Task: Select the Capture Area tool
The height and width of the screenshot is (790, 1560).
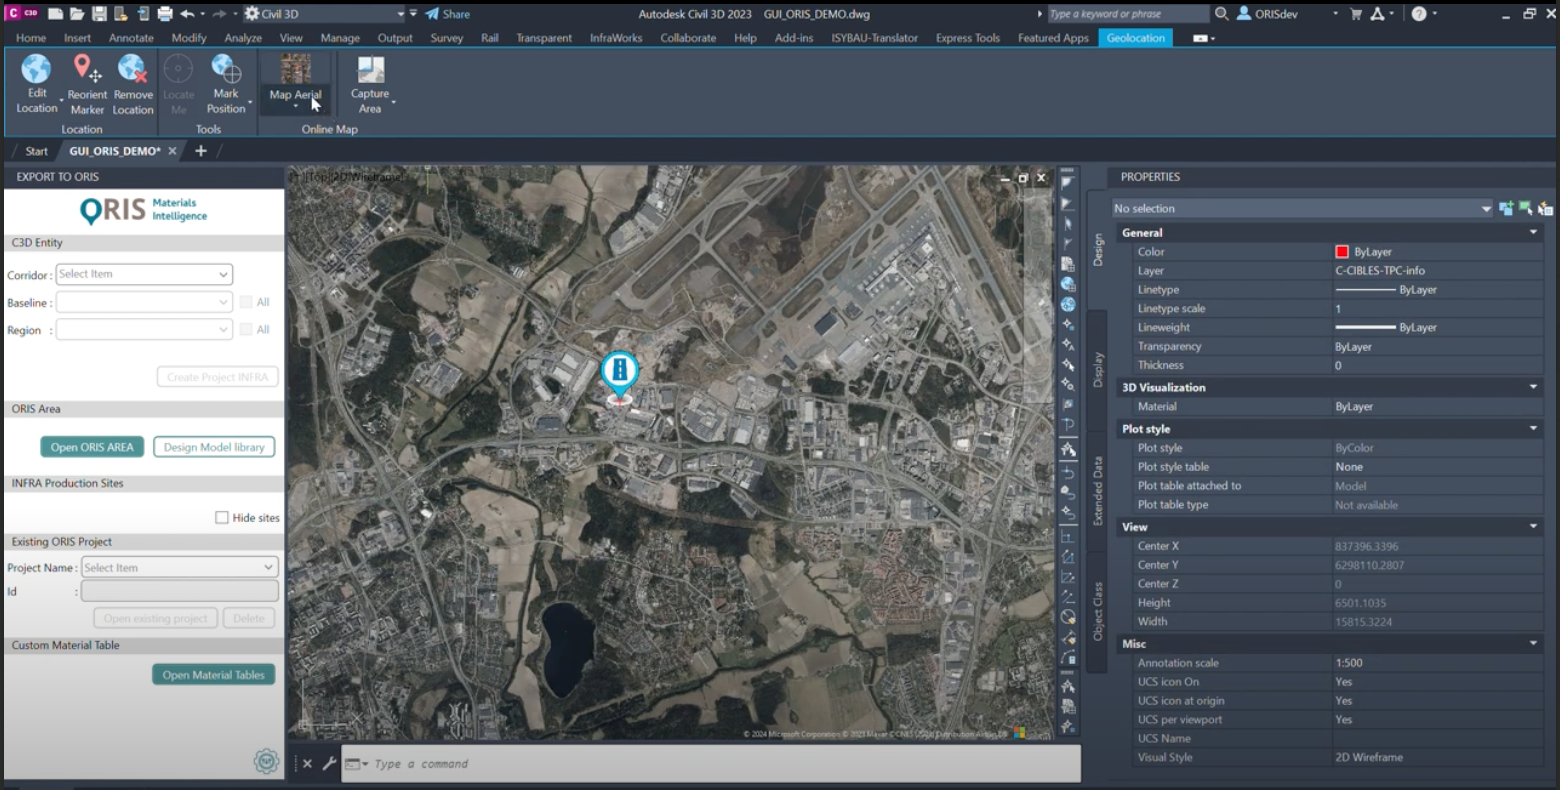Action: tap(370, 69)
